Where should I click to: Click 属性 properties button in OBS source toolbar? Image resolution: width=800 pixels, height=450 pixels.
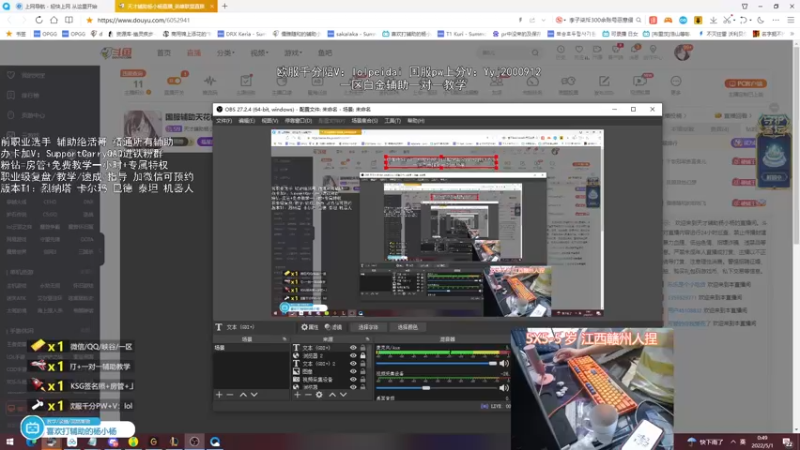click(310, 327)
